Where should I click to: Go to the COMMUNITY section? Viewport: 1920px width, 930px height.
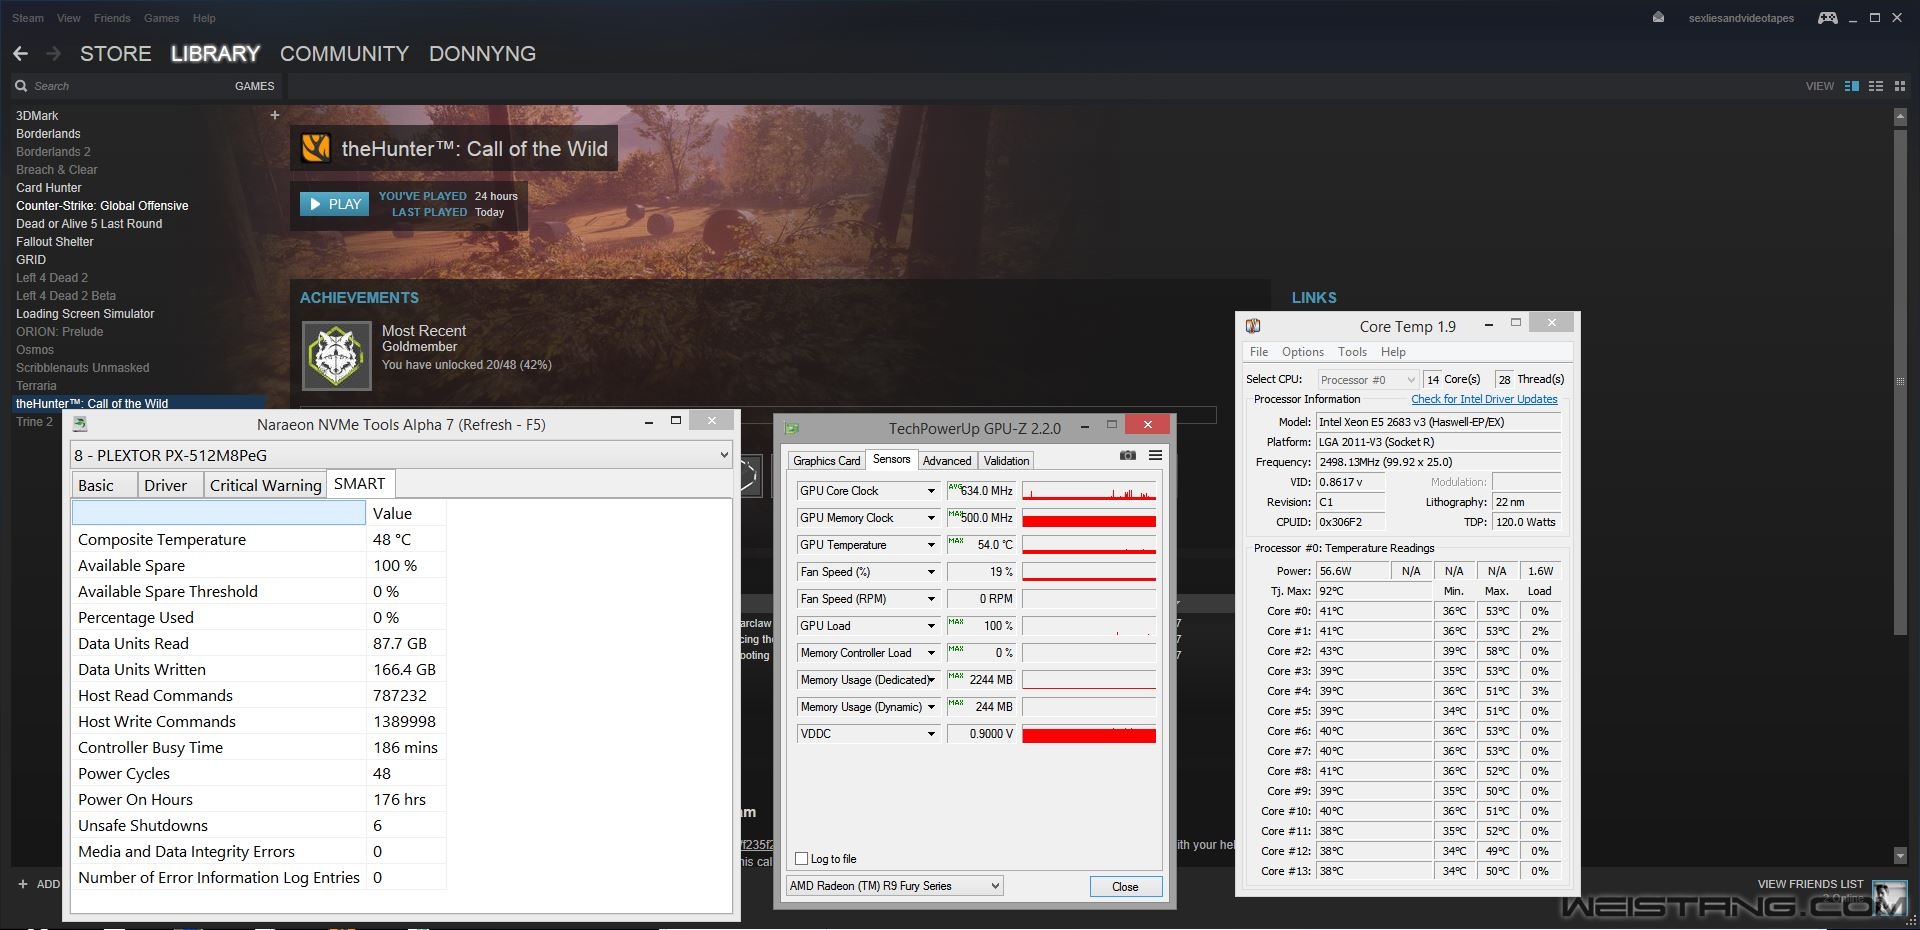[x=344, y=54]
